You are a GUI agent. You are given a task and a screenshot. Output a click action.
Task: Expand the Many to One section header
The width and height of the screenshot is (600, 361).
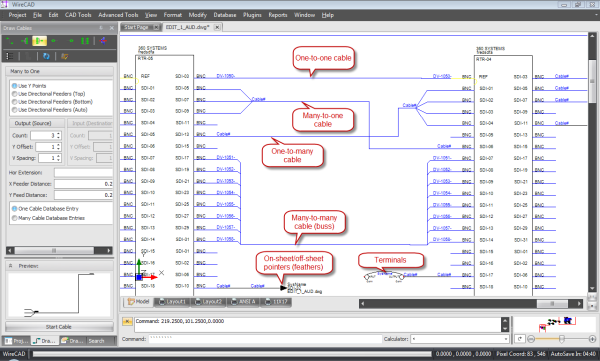pyautogui.click(x=59, y=71)
